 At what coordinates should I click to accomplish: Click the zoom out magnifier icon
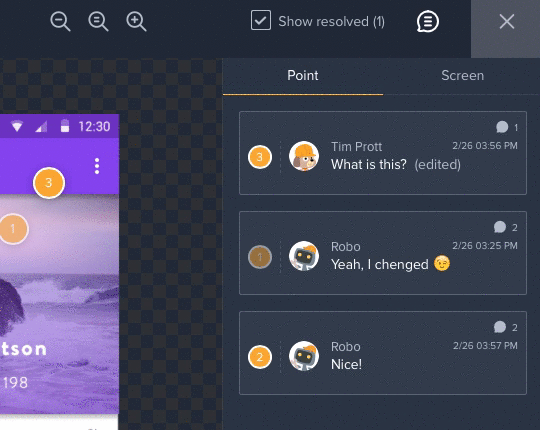click(60, 21)
